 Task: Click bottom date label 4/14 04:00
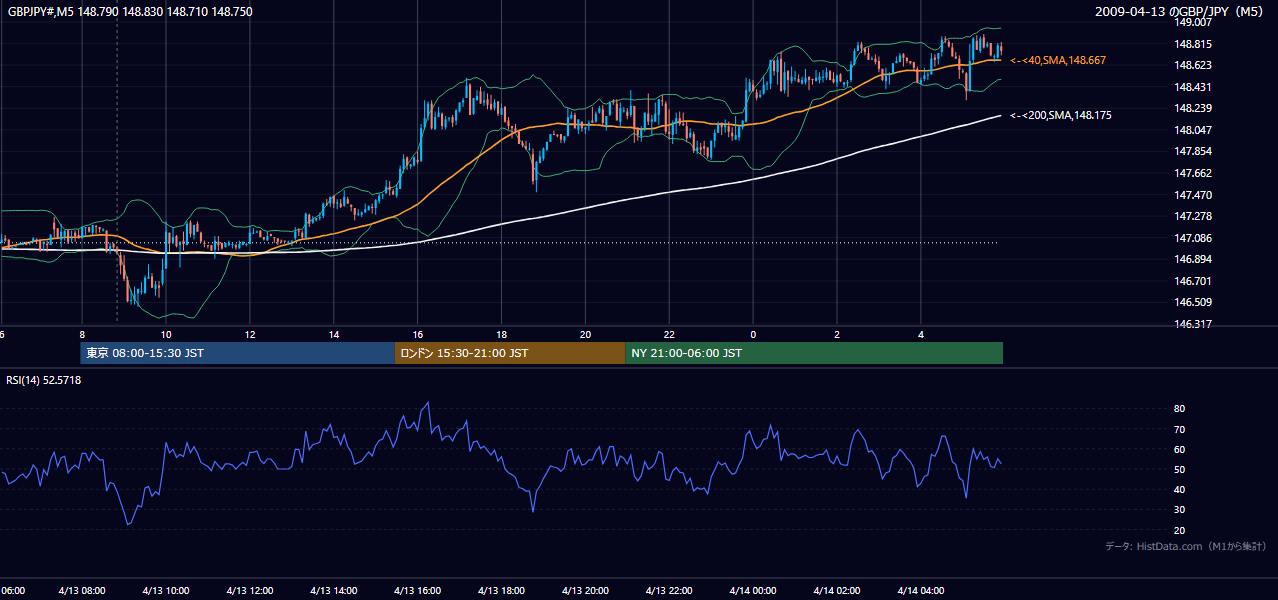pos(921,590)
